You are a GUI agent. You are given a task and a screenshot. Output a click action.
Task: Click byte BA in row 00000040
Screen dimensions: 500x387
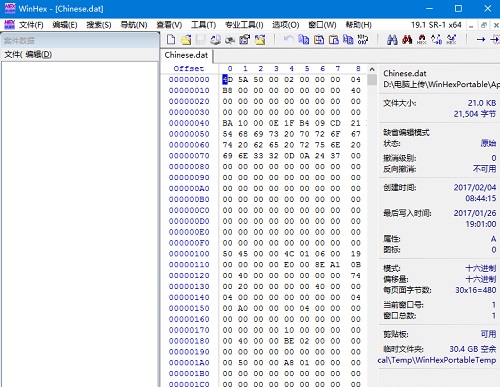[228, 123]
